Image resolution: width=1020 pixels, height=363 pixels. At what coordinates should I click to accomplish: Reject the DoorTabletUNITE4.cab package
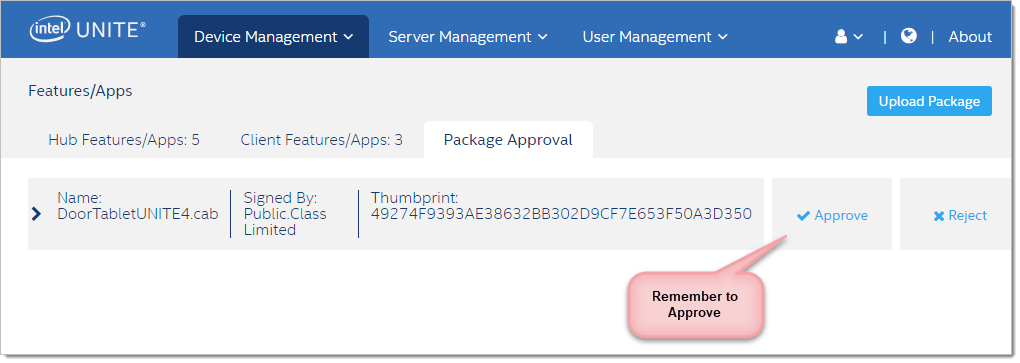[960, 215]
